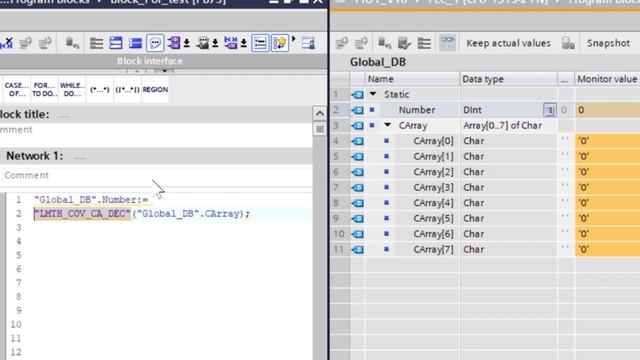Click the small black arrow next to favorites icon
This screenshot has height=360, width=640.
click(293, 39)
